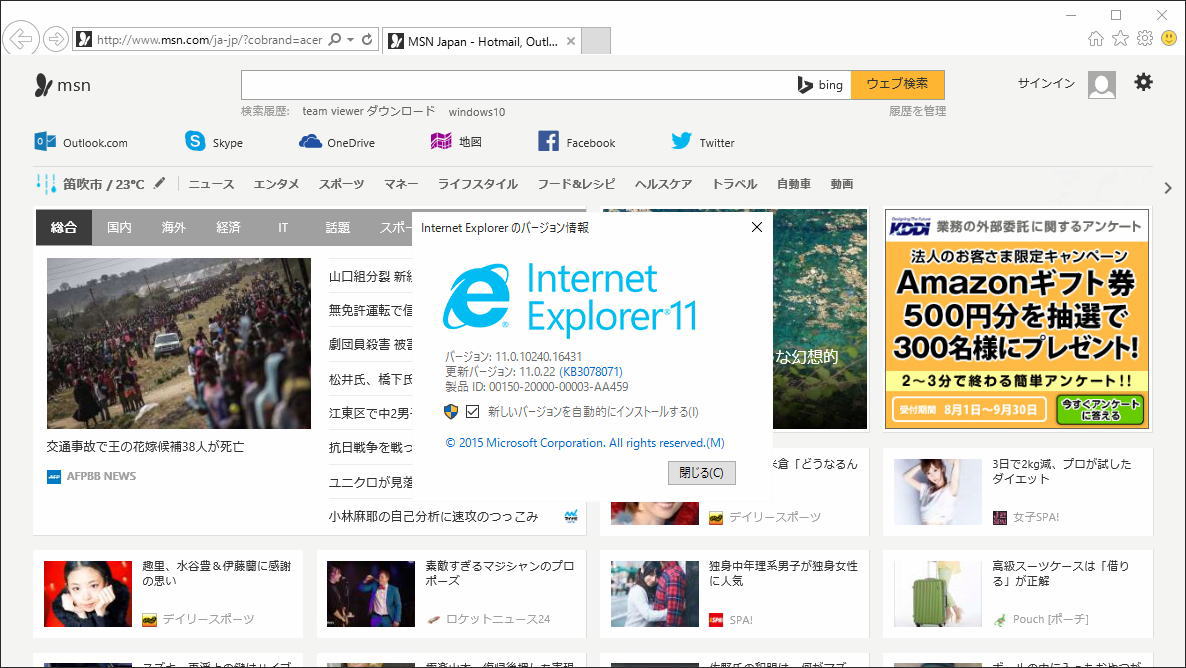This screenshot has width=1186, height=668.
Task: Open the ライフスタイル navigation item
Action: (478, 184)
